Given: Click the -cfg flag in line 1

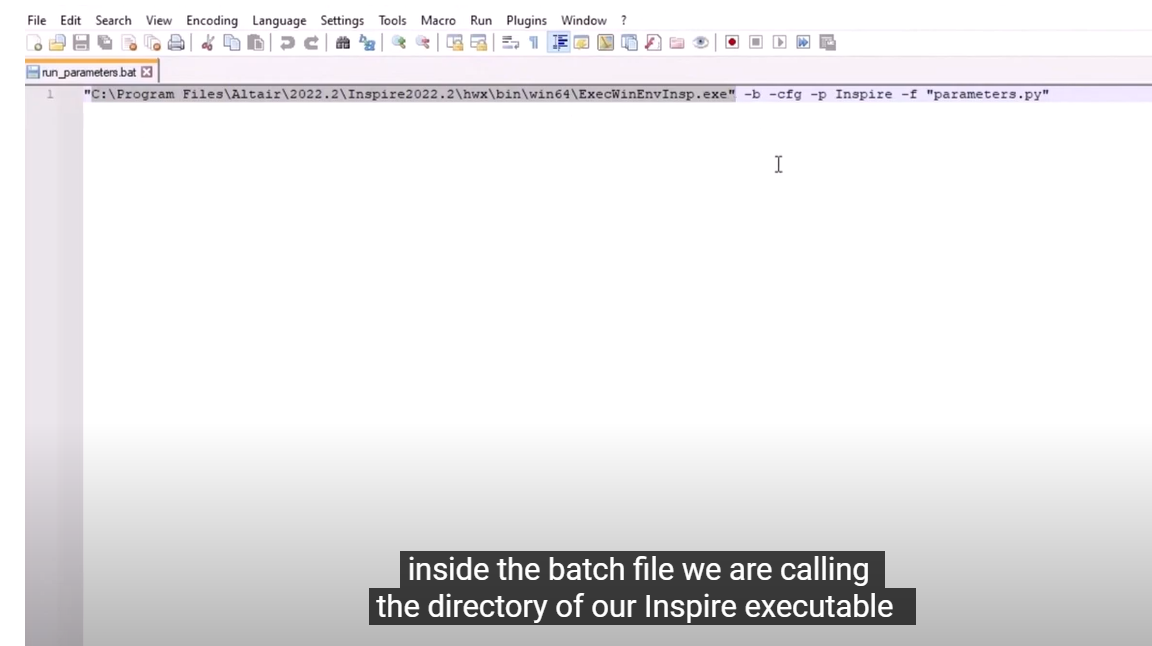Looking at the screenshot, I should 785,94.
